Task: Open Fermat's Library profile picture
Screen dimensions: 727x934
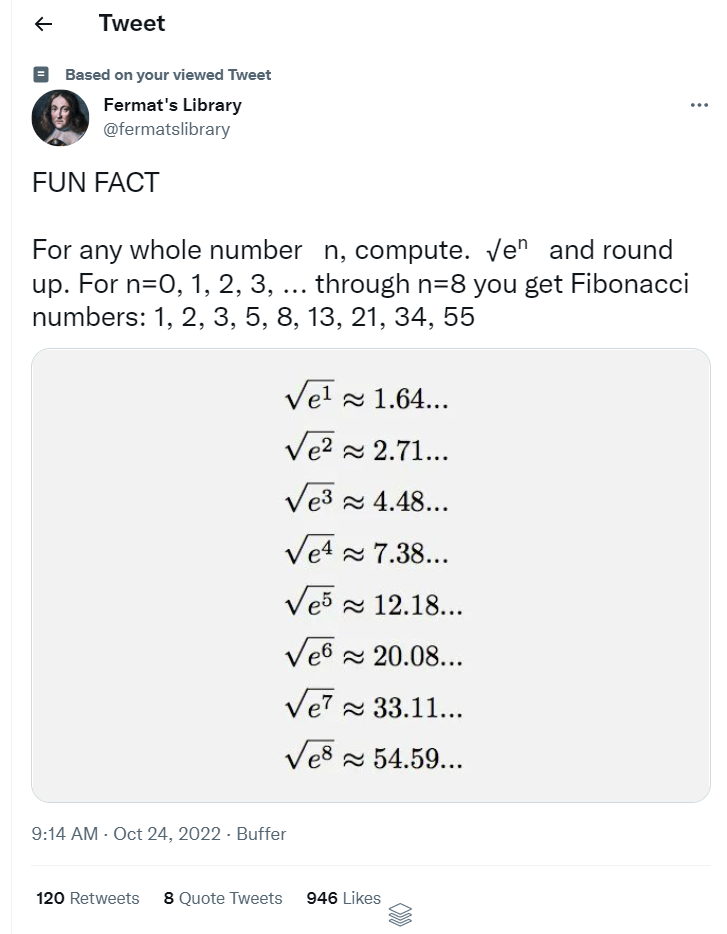Action: click(60, 118)
